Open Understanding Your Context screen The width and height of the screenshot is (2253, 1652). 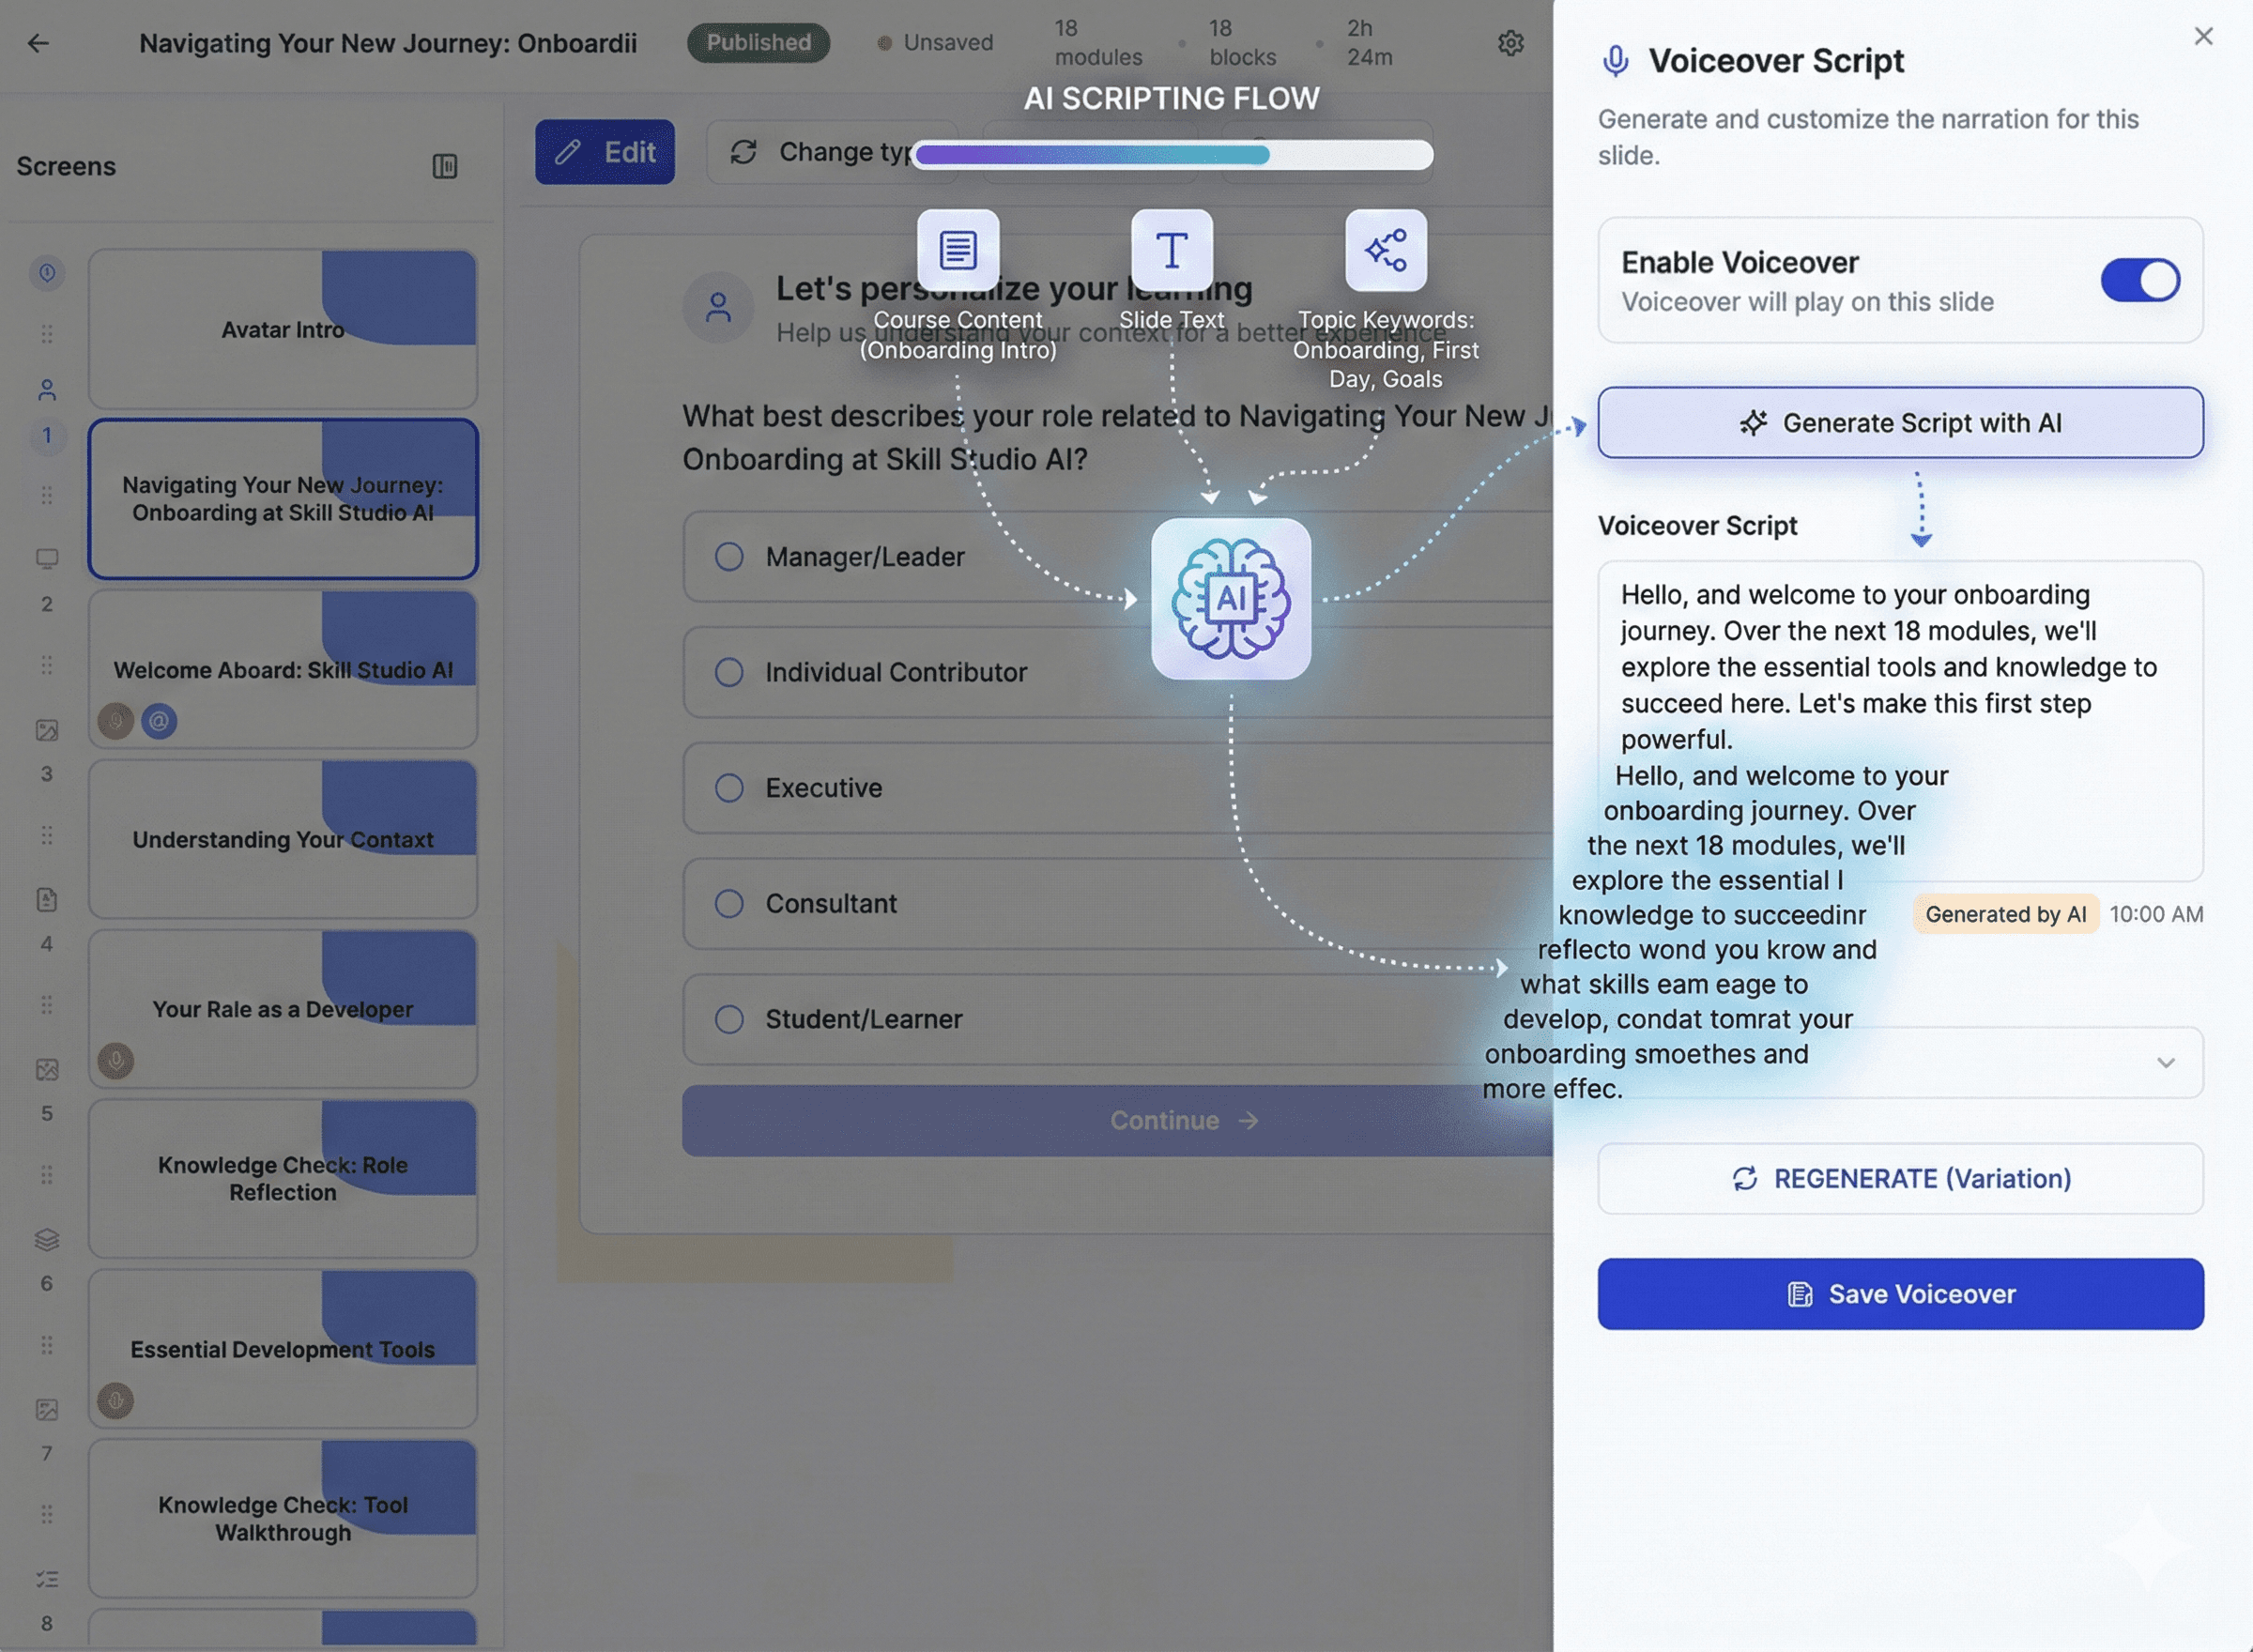coord(283,839)
